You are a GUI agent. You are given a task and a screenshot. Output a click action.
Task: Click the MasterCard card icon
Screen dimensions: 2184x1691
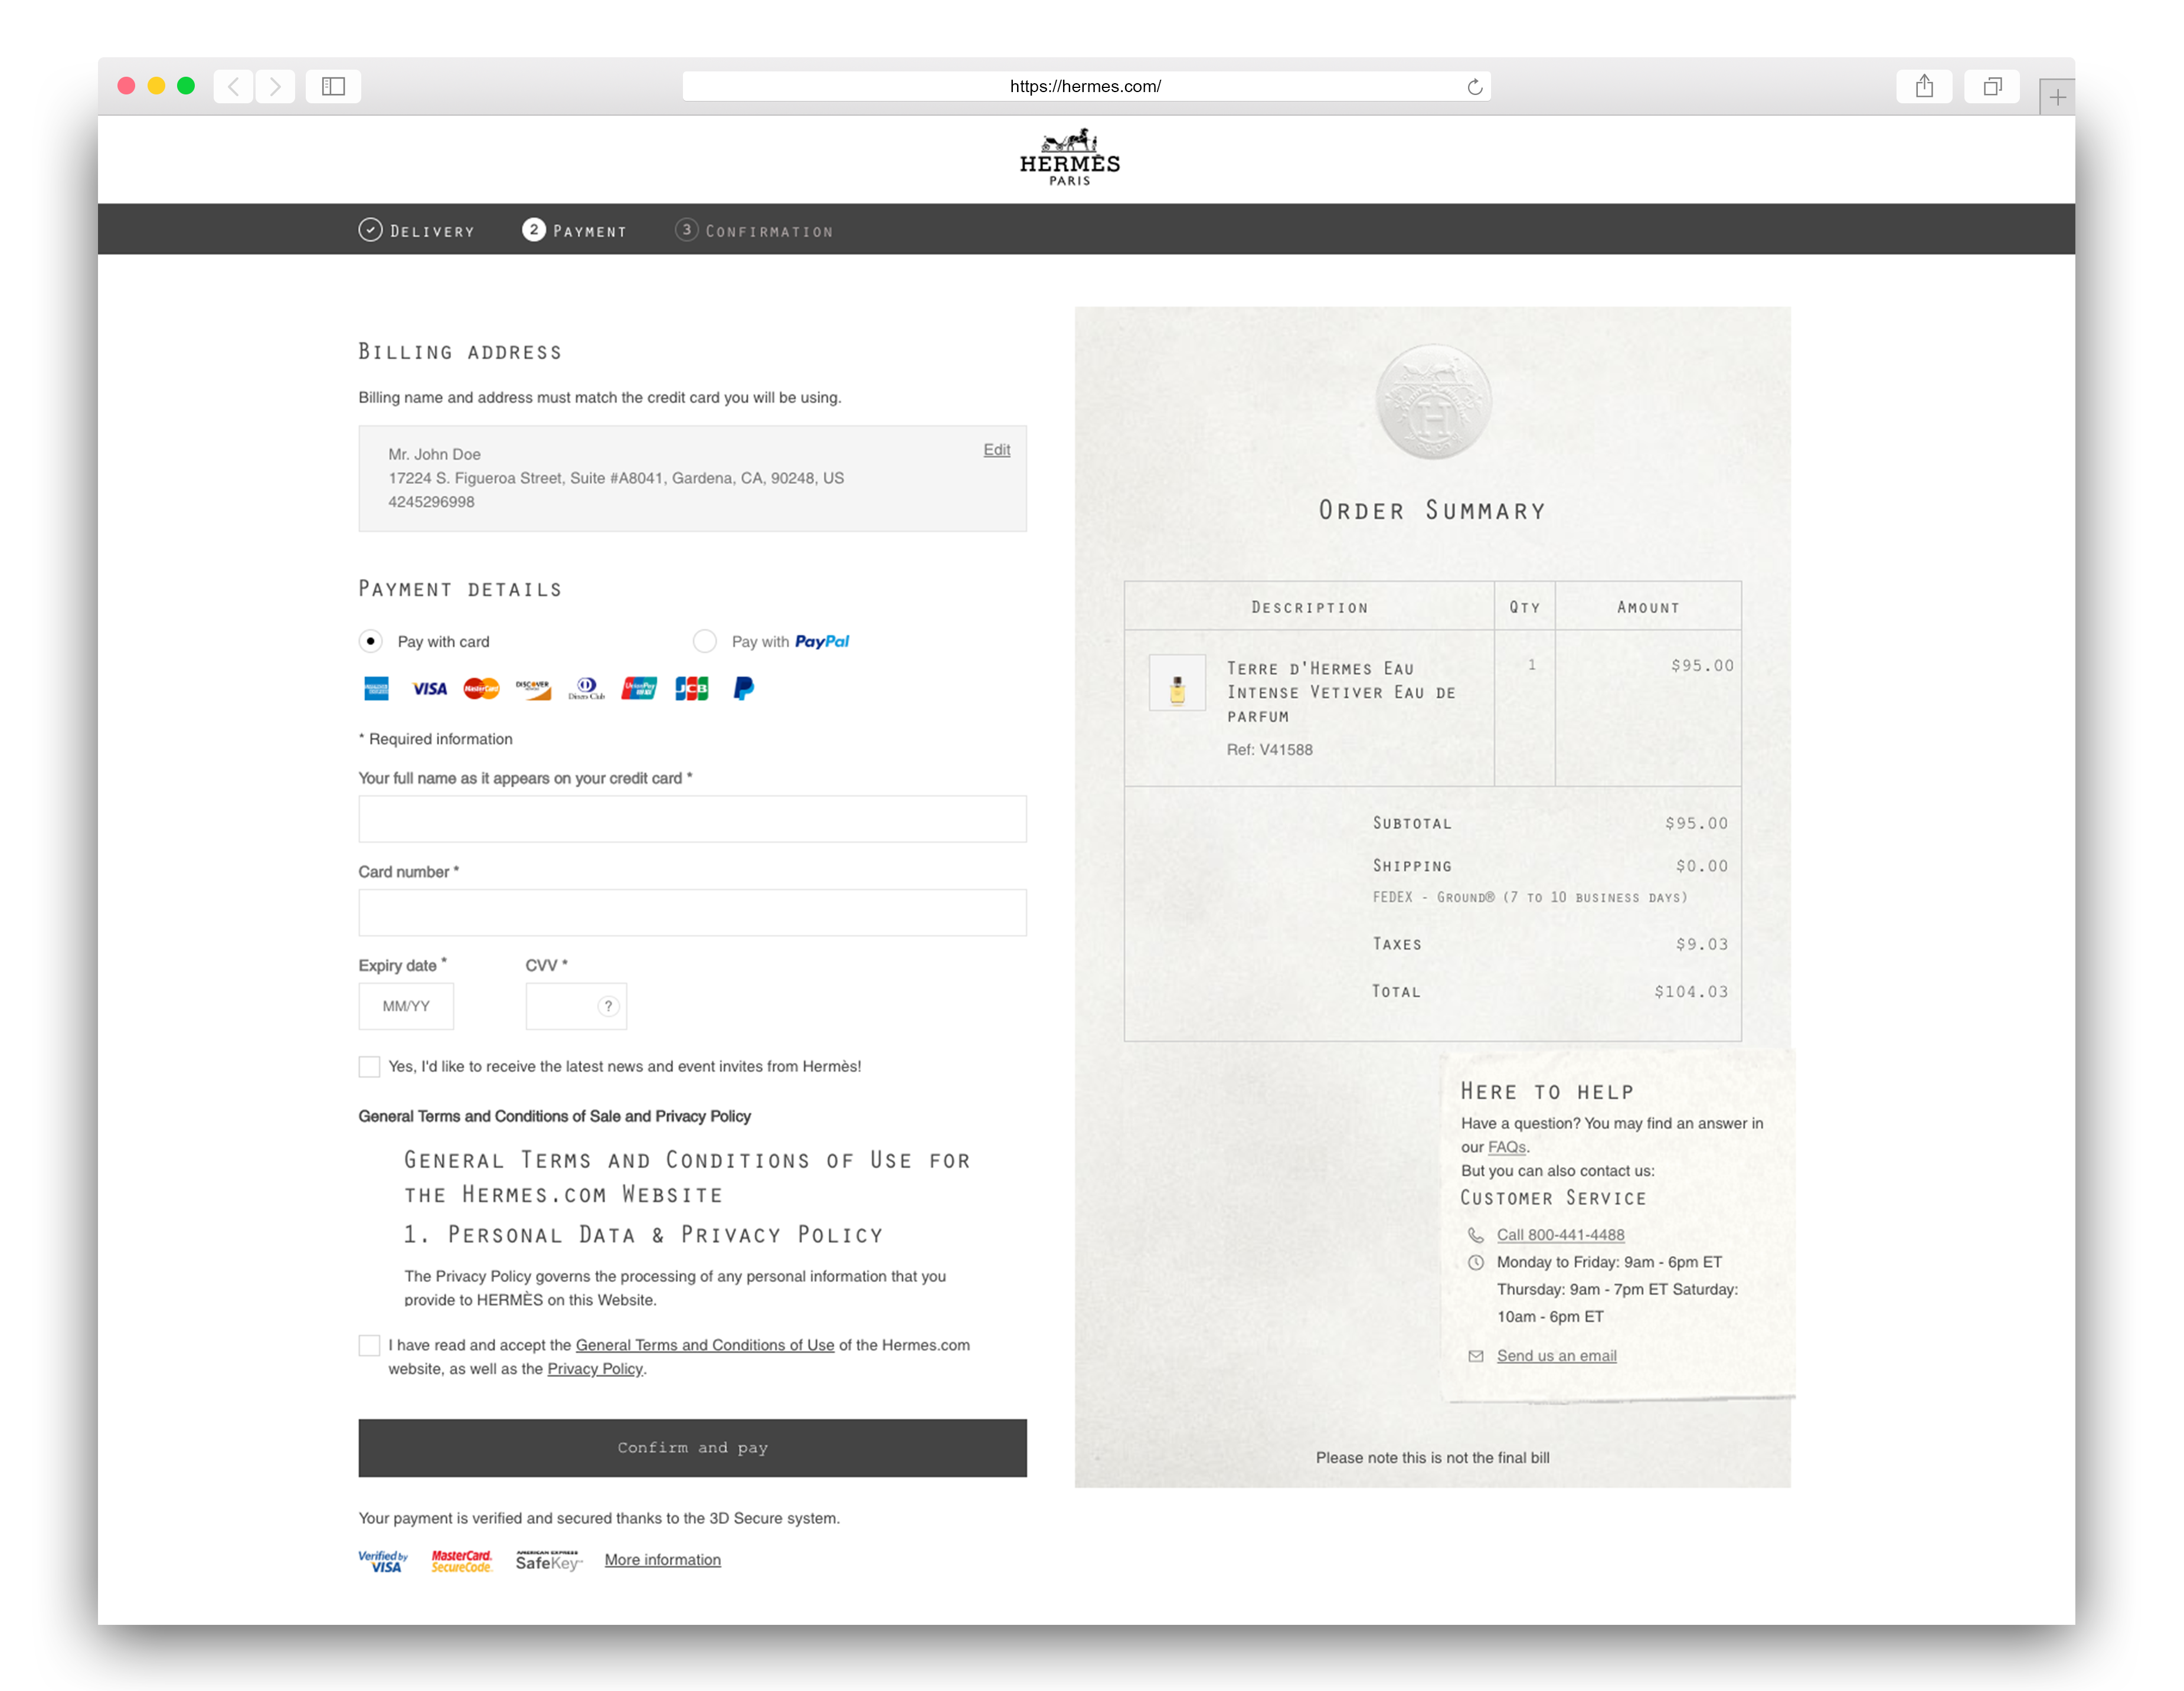pyautogui.click(x=482, y=688)
